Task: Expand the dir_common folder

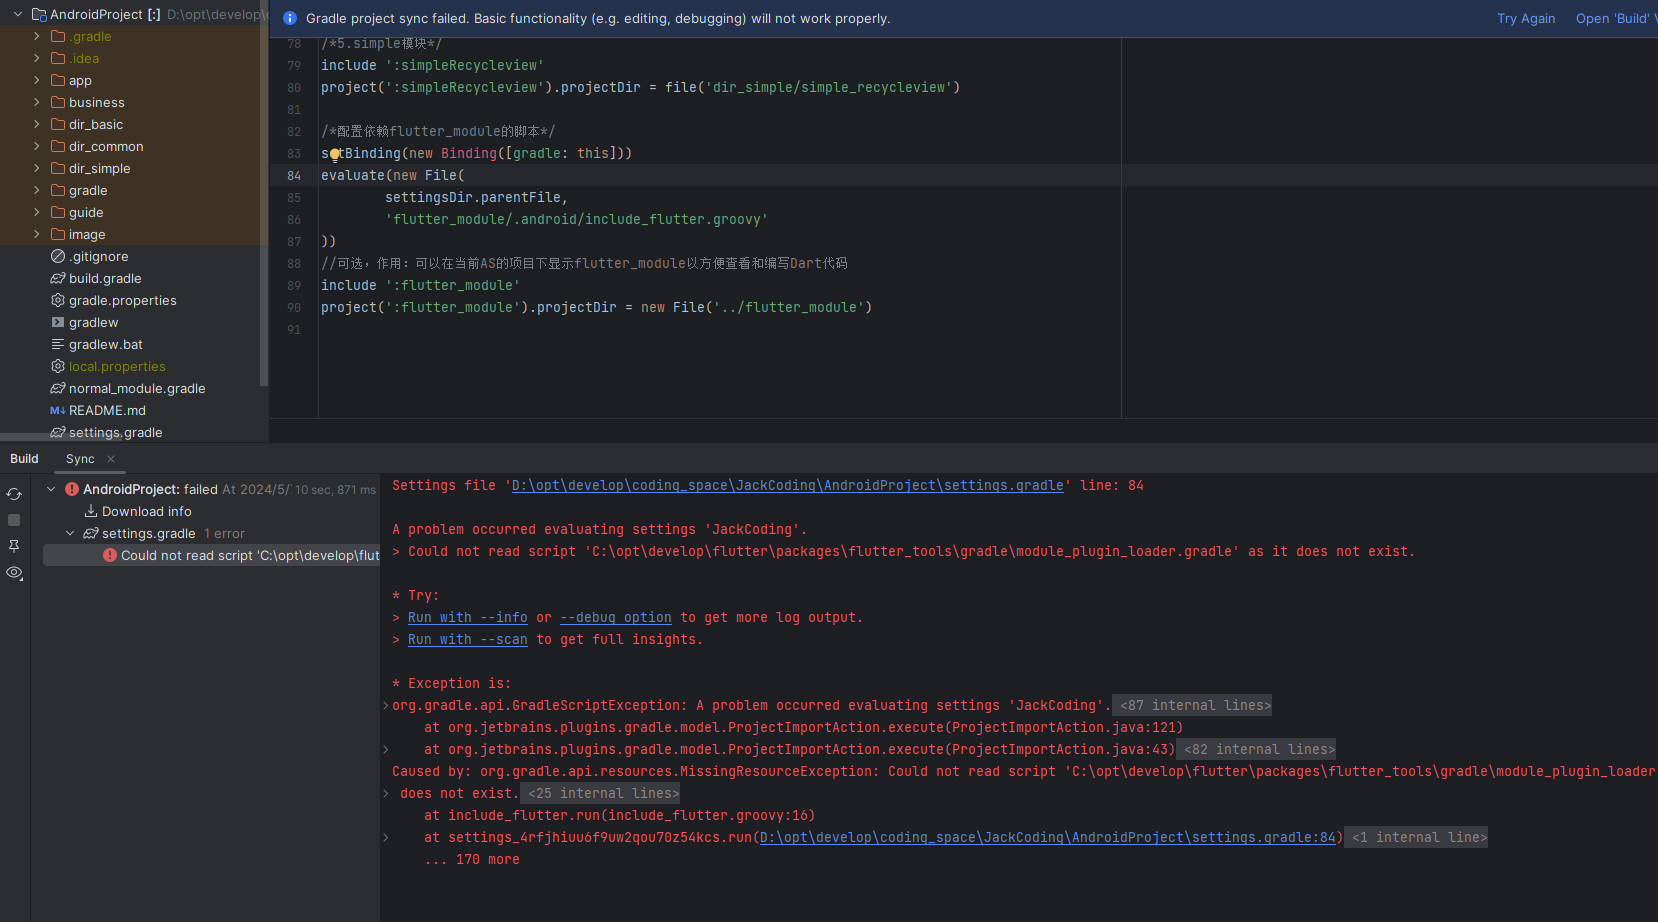Action: coord(37,146)
